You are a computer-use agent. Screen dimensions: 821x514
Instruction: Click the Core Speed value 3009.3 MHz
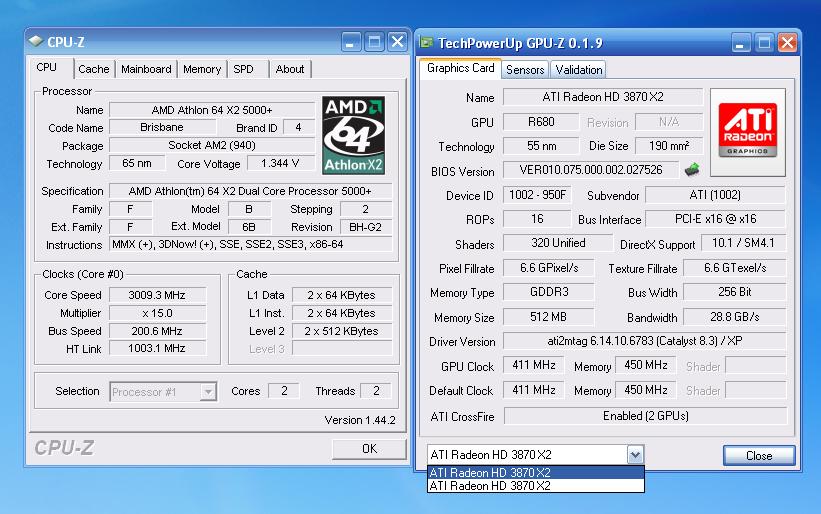(157, 295)
